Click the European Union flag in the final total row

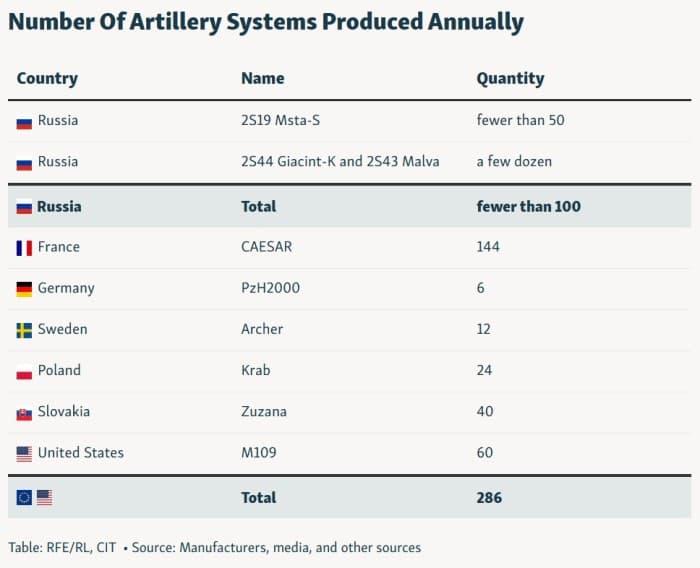[x=24, y=498]
